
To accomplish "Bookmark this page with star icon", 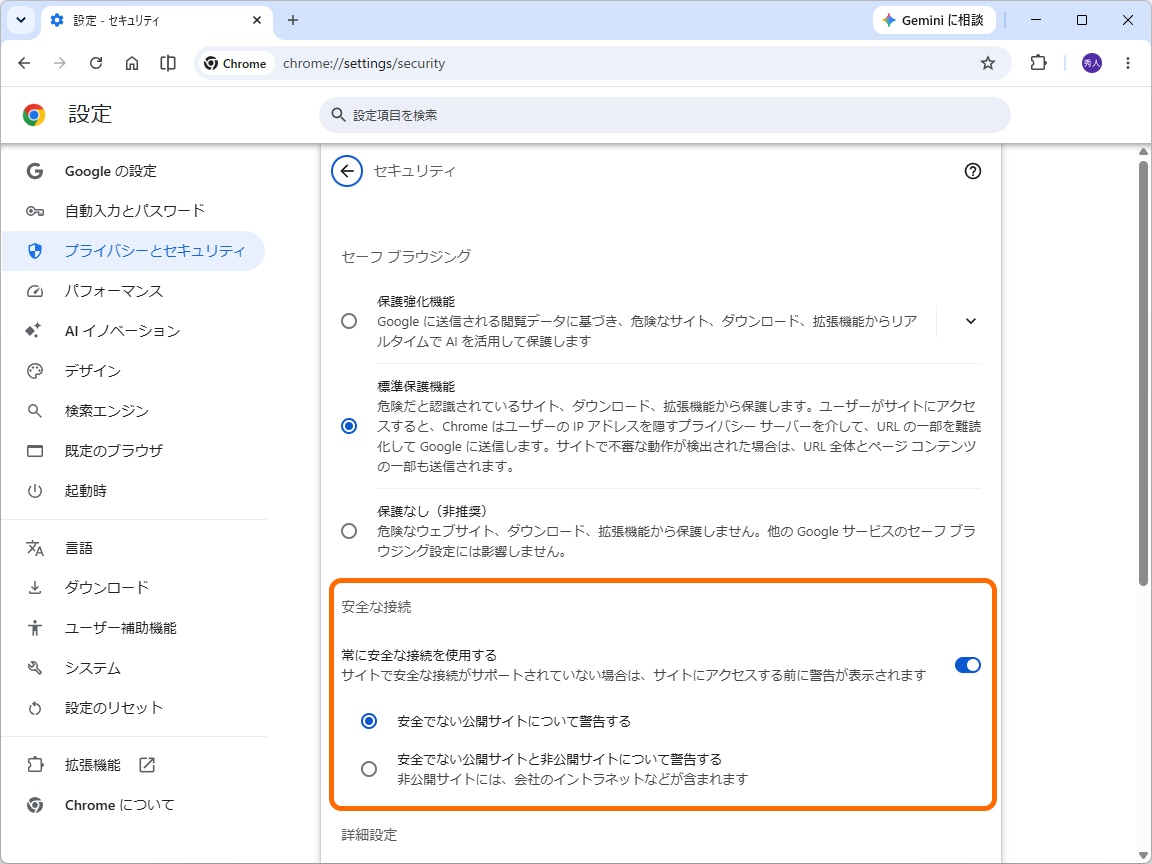I will coord(988,63).
